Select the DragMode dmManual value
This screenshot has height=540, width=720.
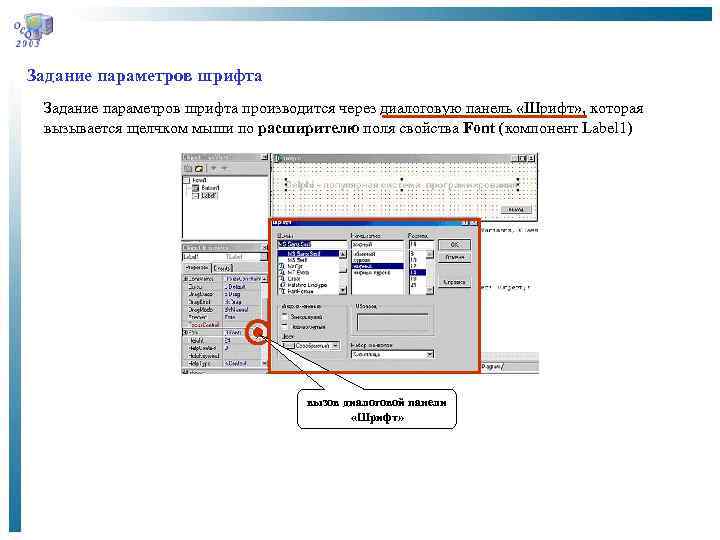[236, 310]
